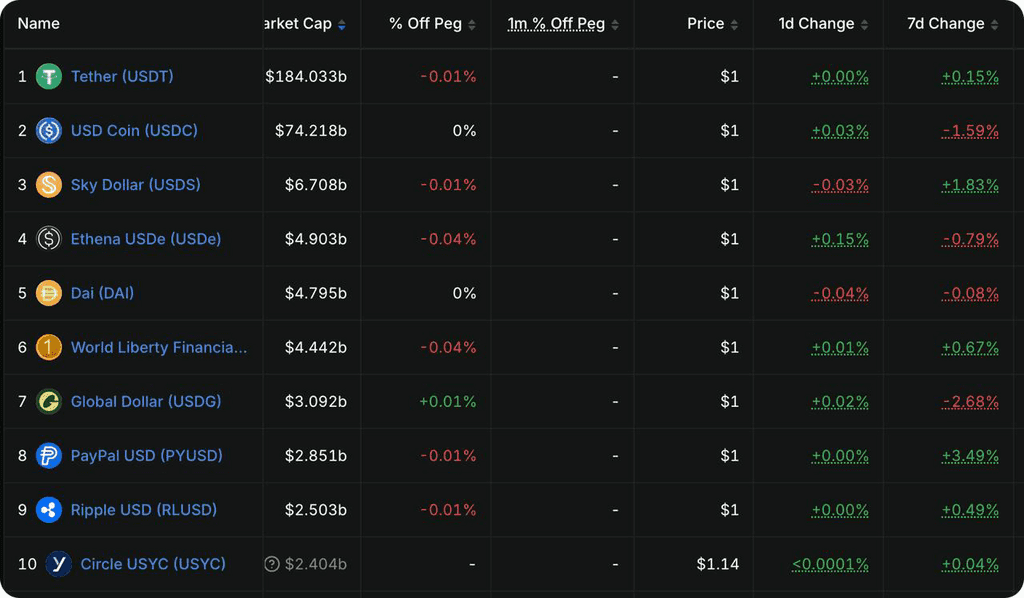Viewport: 1024px width, 598px height.
Task: Click the Sky Dollar logo icon
Action: coord(48,185)
